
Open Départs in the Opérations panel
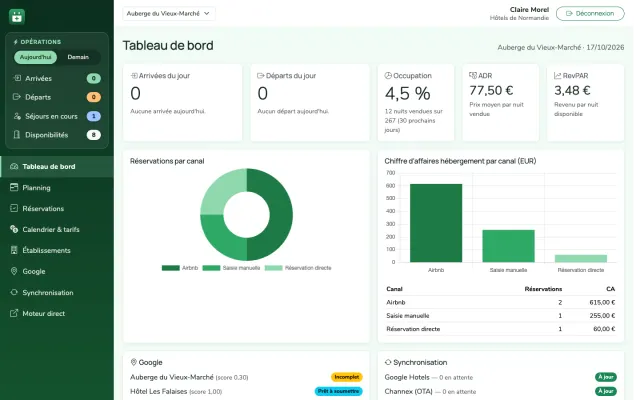point(57,97)
